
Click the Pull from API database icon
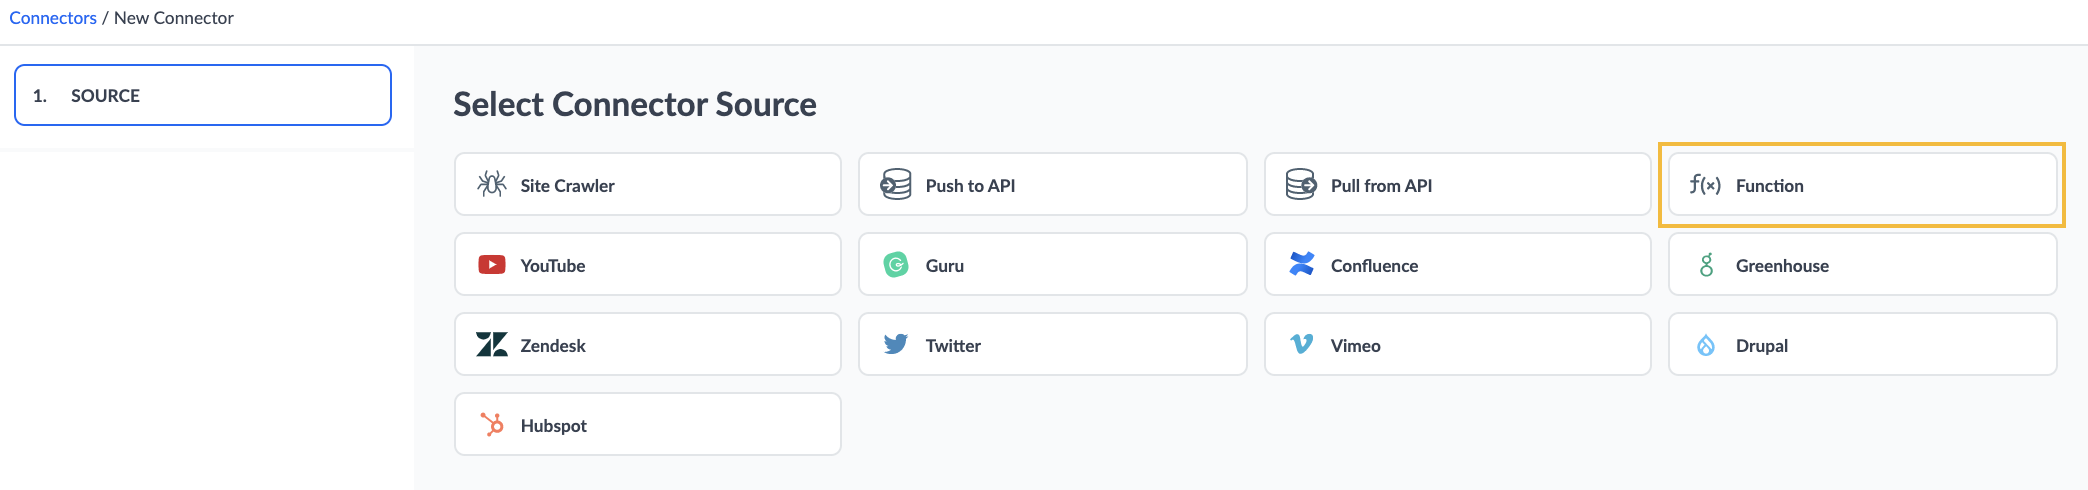pos(1301,184)
